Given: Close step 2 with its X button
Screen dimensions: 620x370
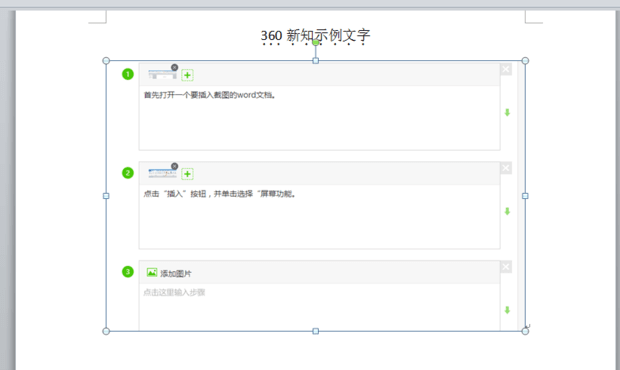Looking at the screenshot, I should 506,168.
